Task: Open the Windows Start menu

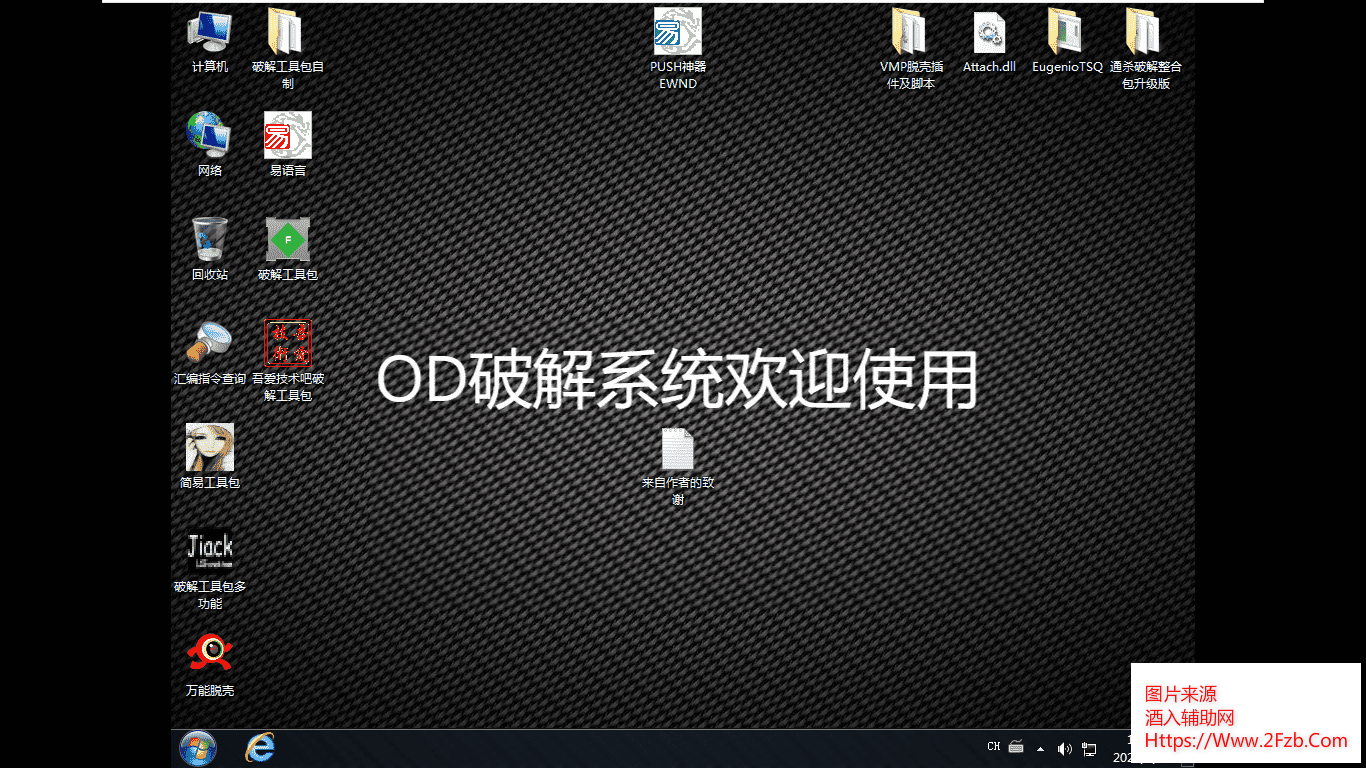Action: 196,747
